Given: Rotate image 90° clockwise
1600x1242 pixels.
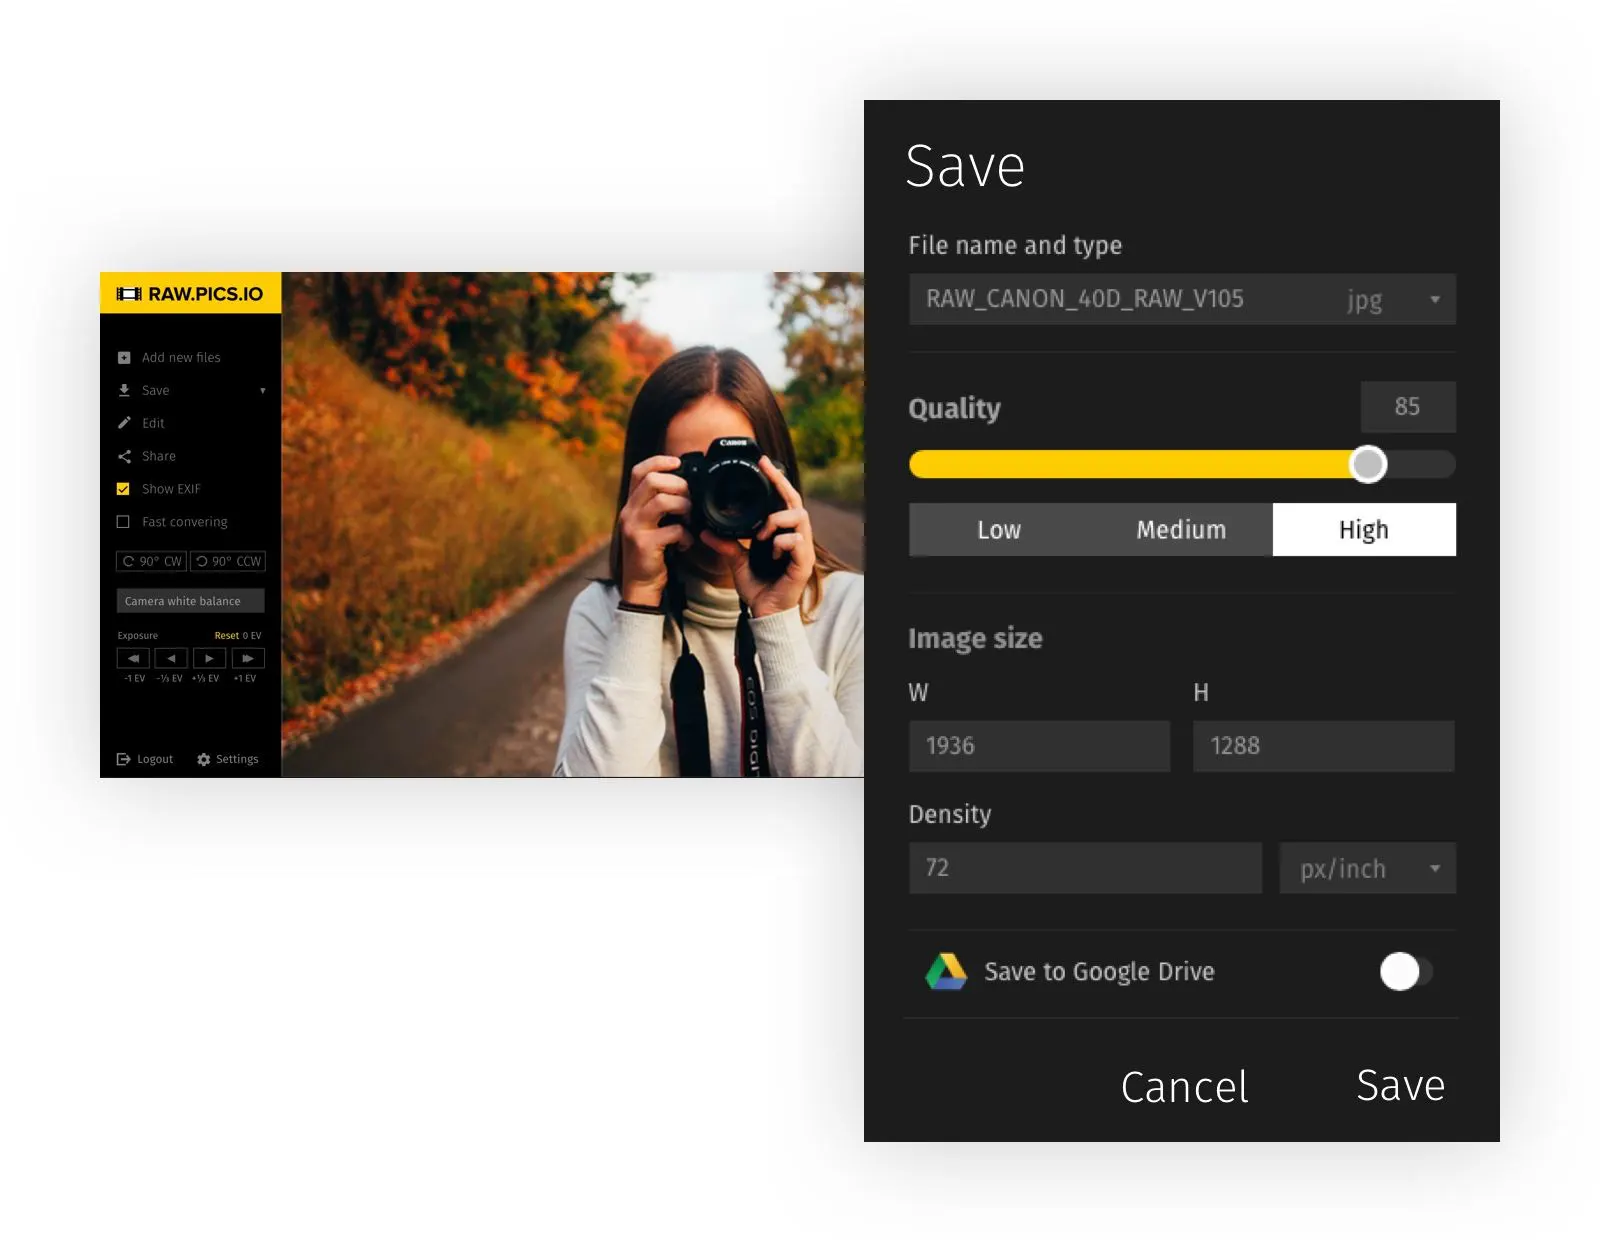Looking at the screenshot, I should click(152, 561).
